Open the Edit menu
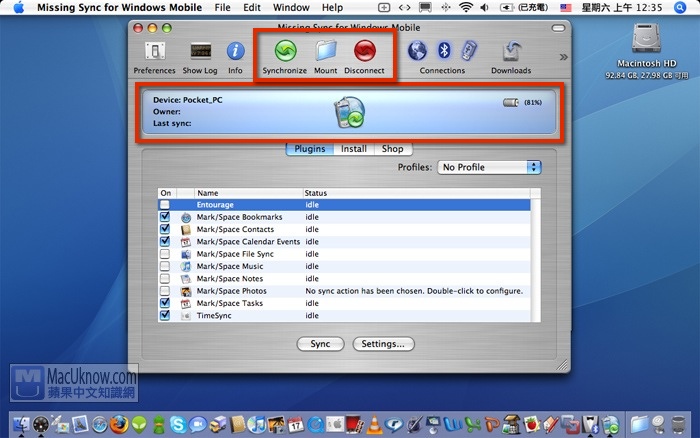700x438 pixels. [x=252, y=8]
